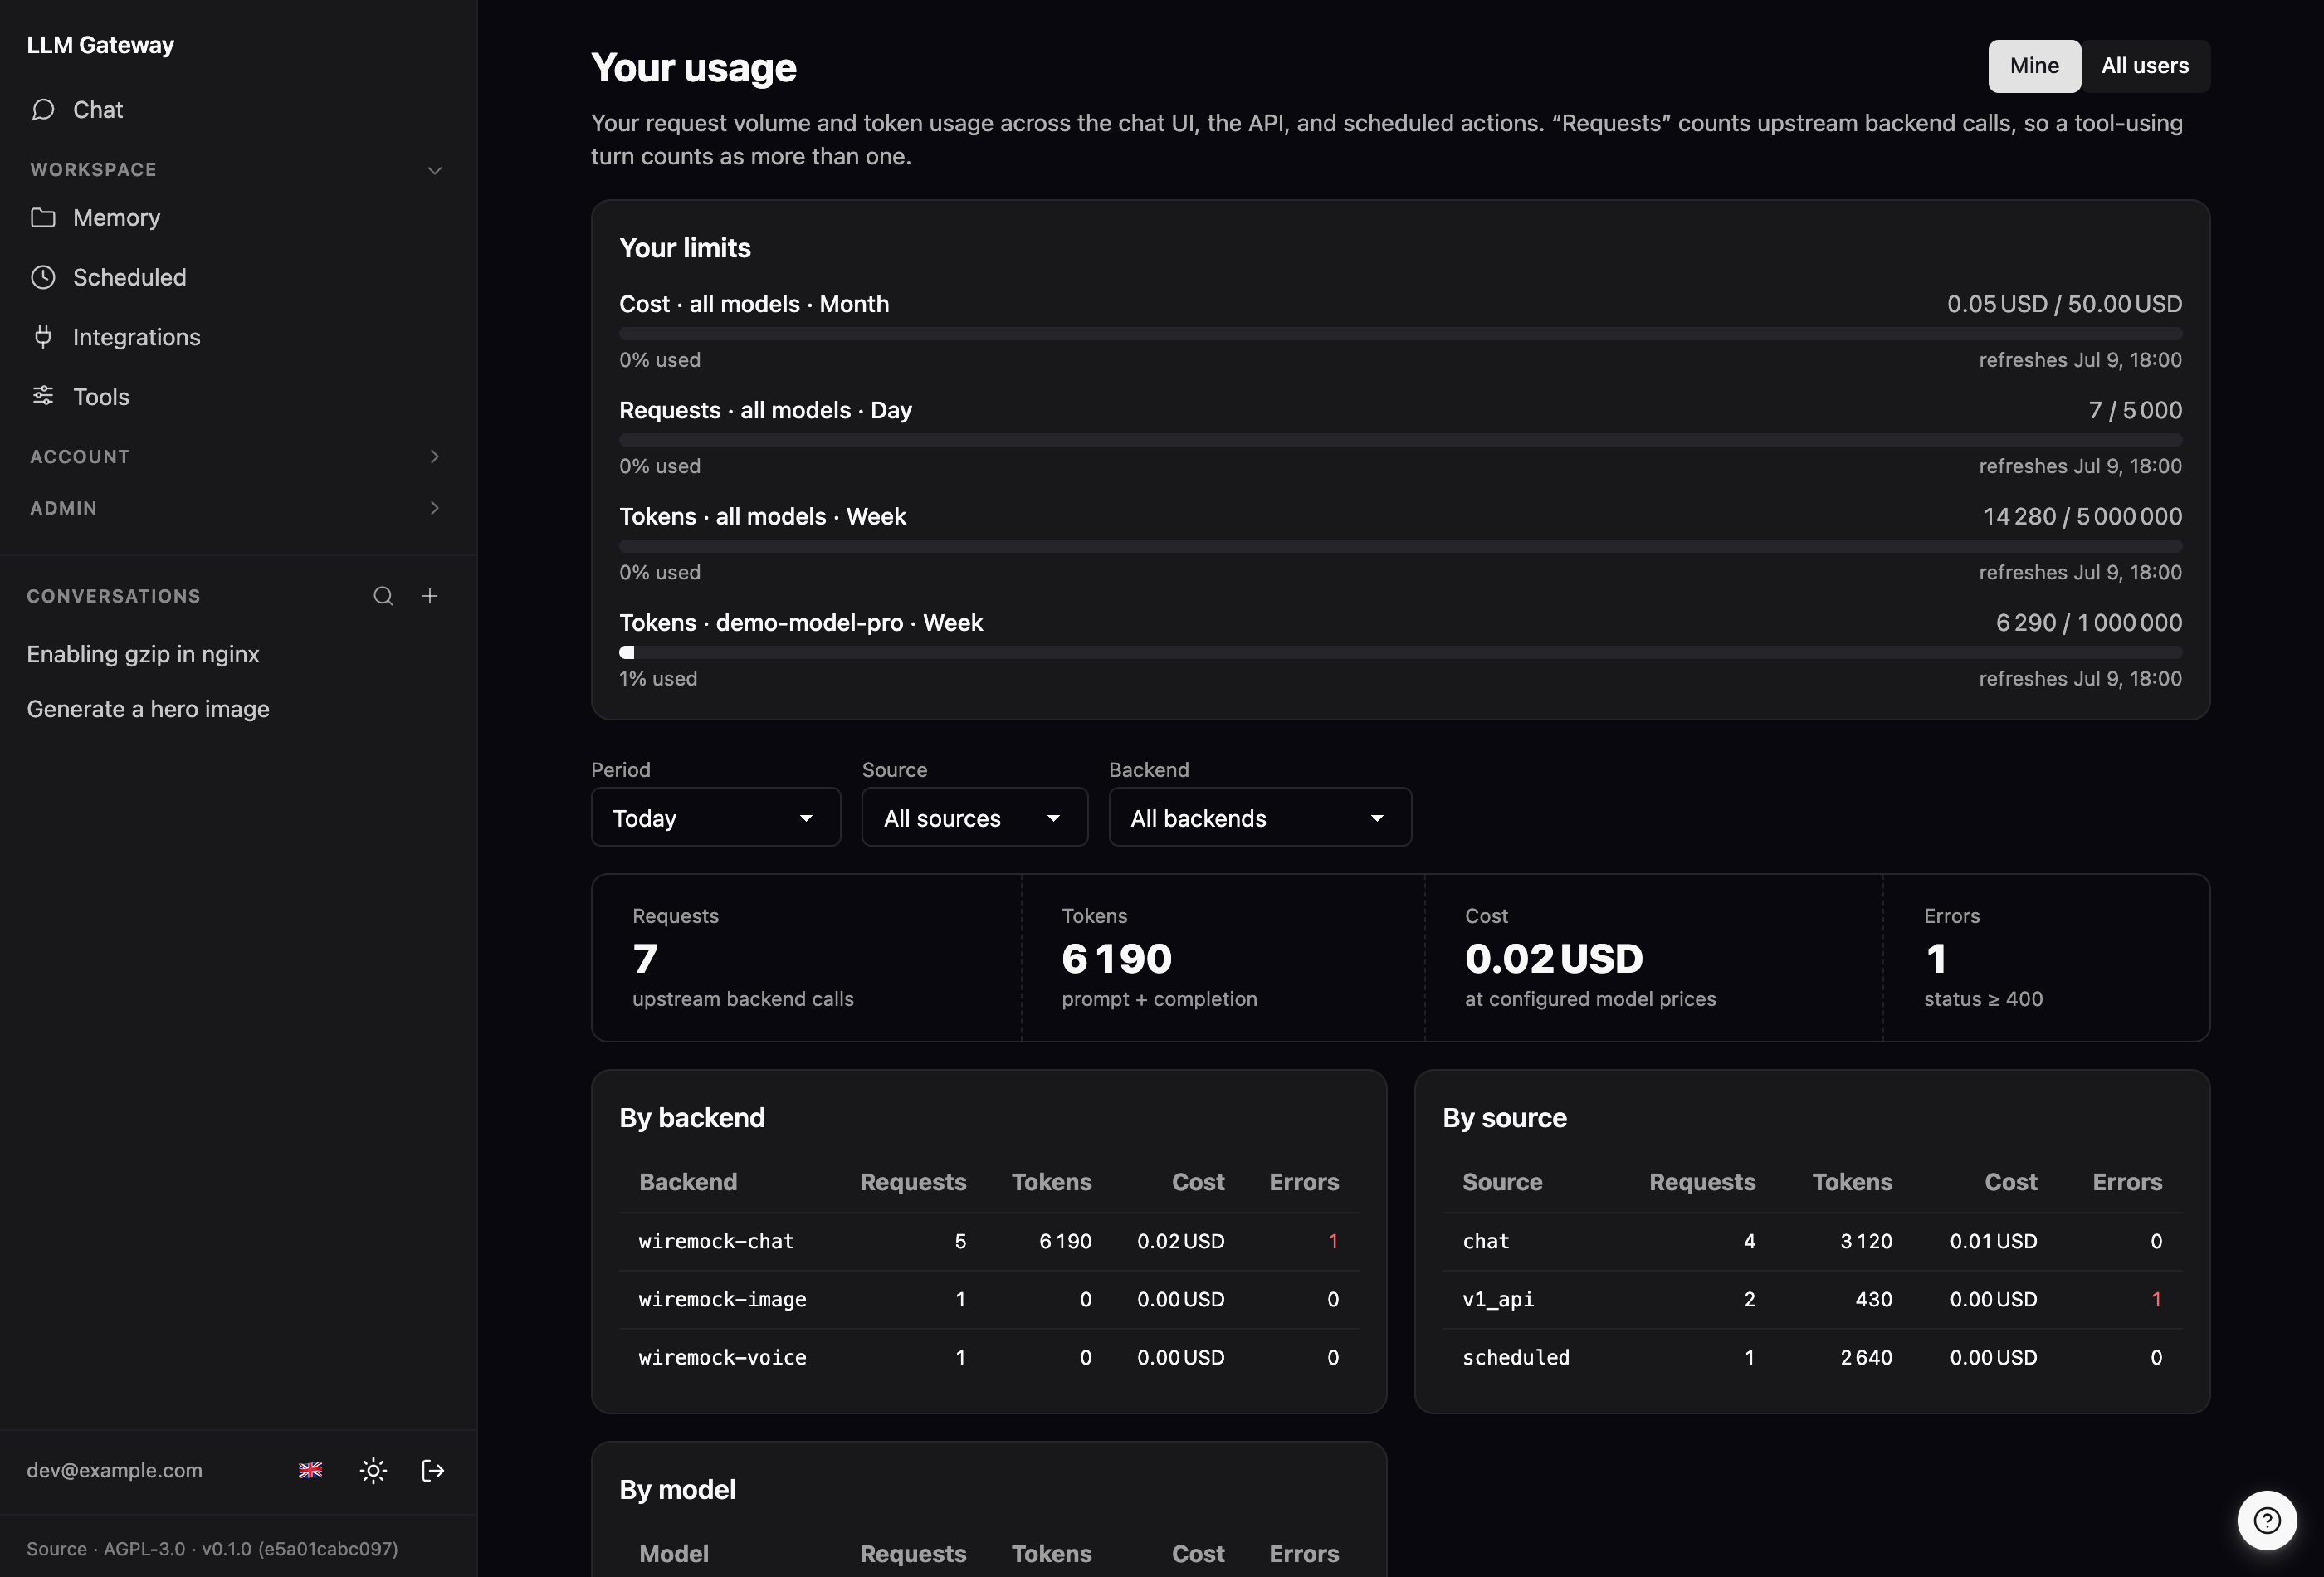Click the v1_api source row
This screenshot has height=1577, width=2324.
click(x=1812, y=1299)
